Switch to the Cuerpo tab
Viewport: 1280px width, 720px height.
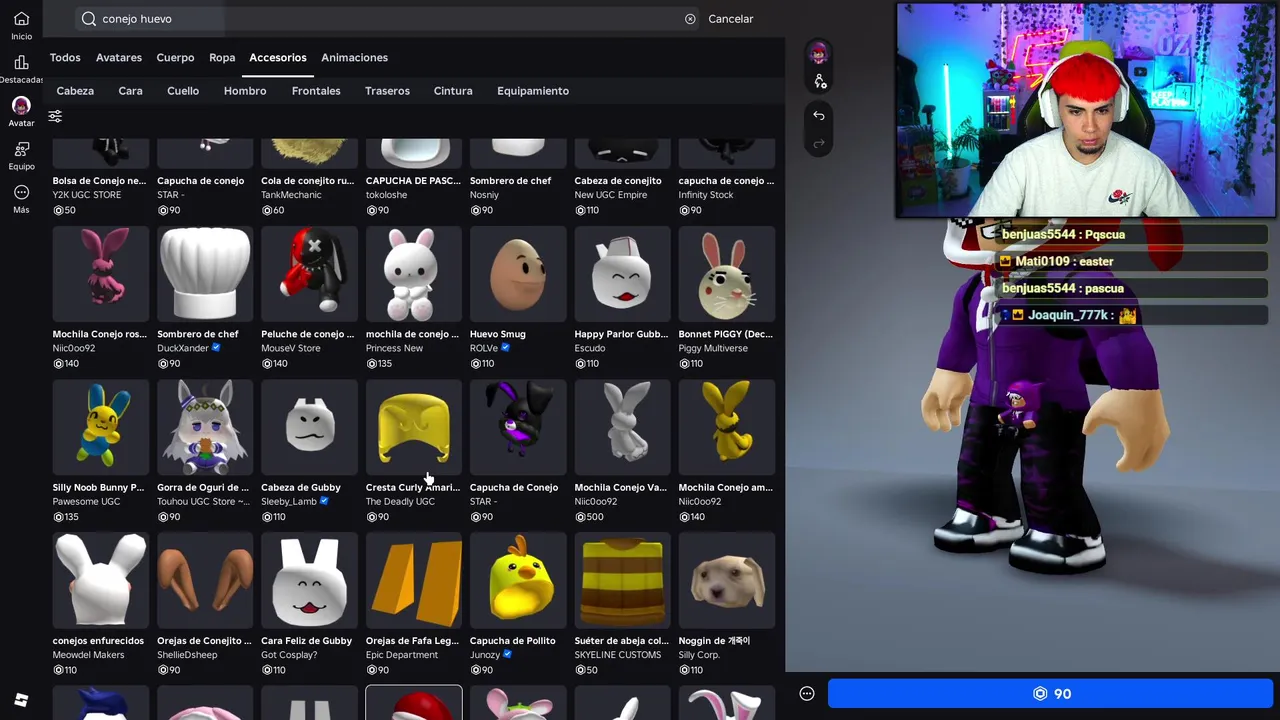point(175,58)
